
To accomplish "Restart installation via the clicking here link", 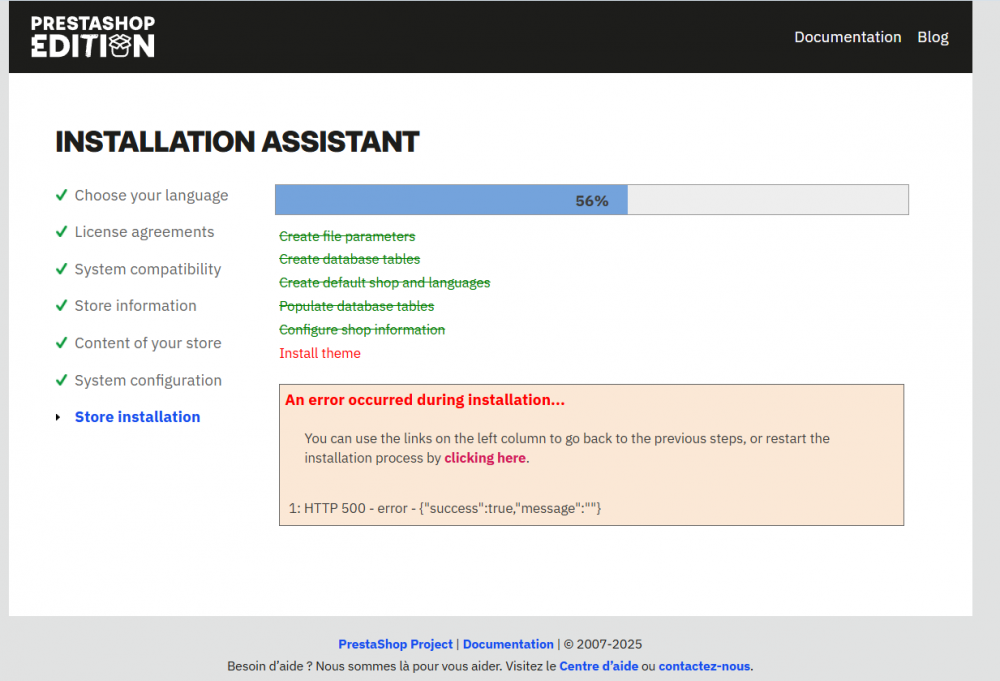I will pyautogui.click(x=485, y=458).
